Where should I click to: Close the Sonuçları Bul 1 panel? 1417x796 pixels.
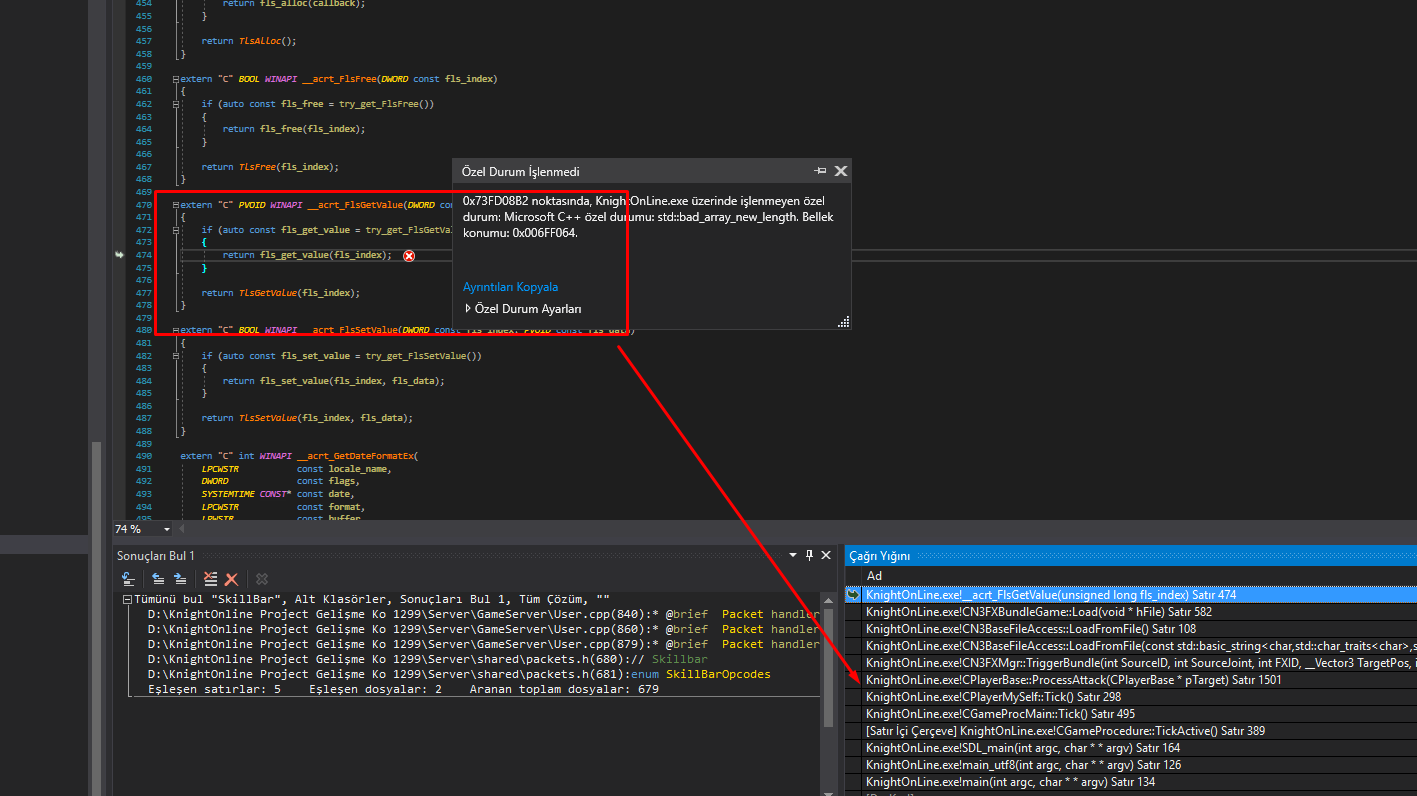pos(826,555)
